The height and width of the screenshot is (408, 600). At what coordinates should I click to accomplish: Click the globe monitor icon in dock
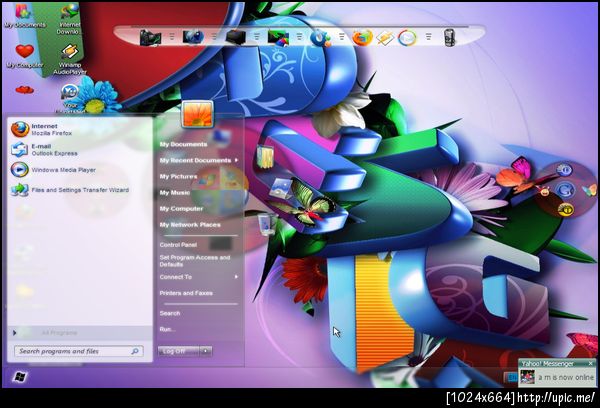point(192,37)
